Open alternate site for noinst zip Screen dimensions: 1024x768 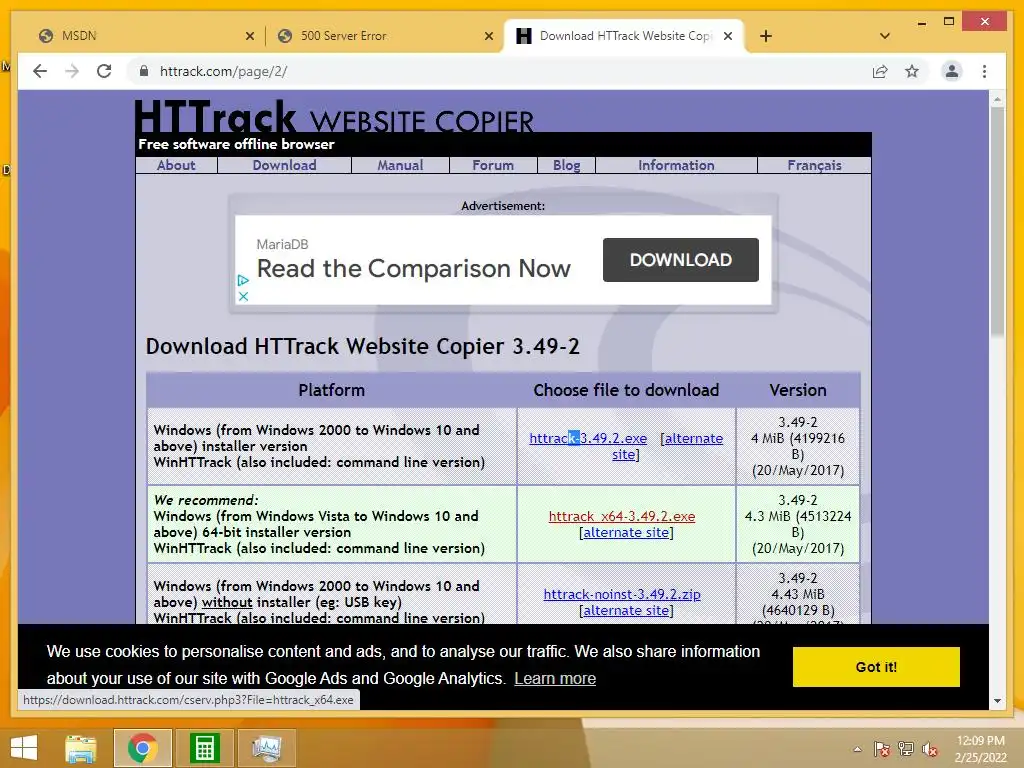(x=626, y=611)
